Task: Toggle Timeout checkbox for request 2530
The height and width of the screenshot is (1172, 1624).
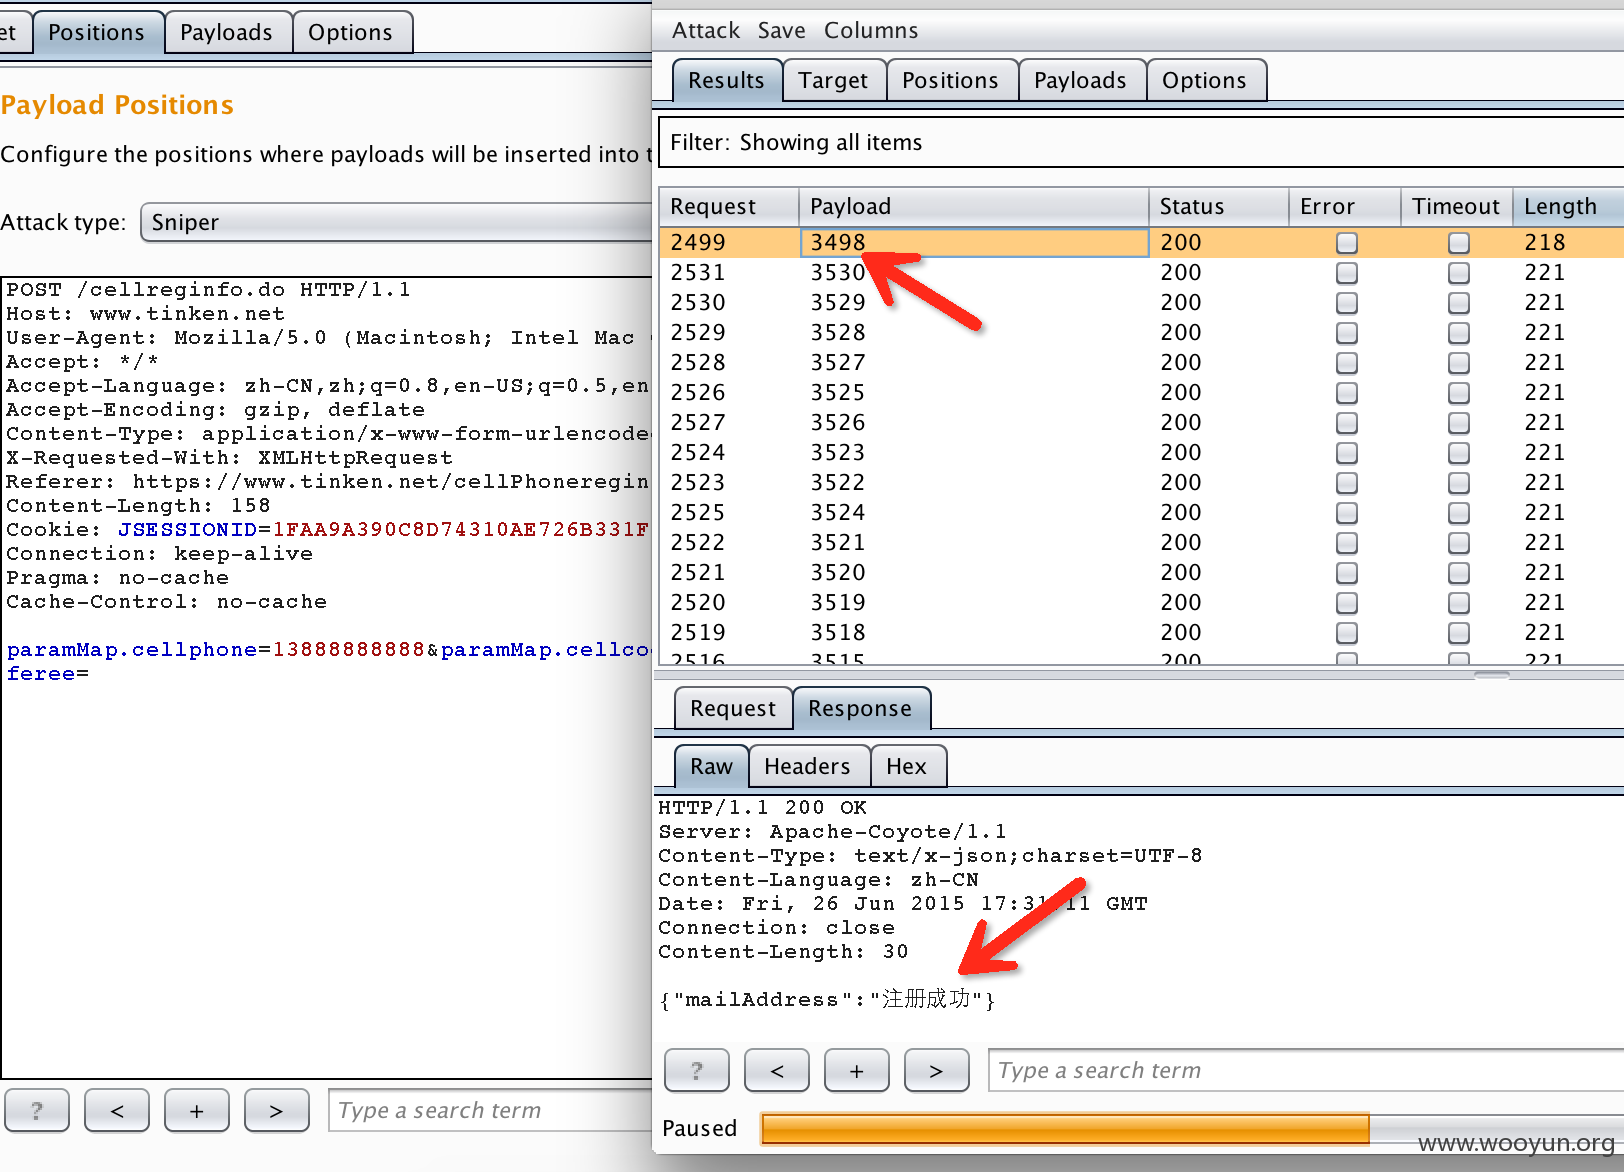Action: click(1459, 302)
